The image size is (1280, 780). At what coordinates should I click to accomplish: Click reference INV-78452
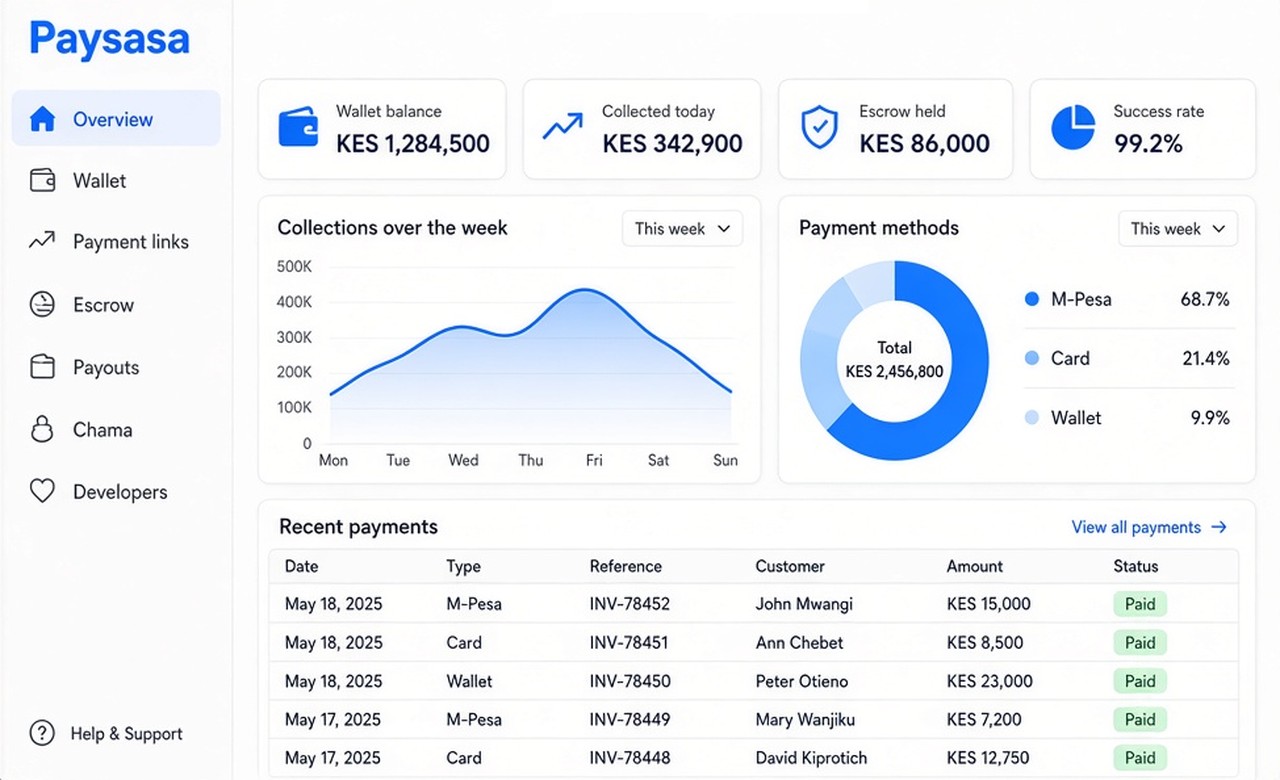tap(630, 604)
